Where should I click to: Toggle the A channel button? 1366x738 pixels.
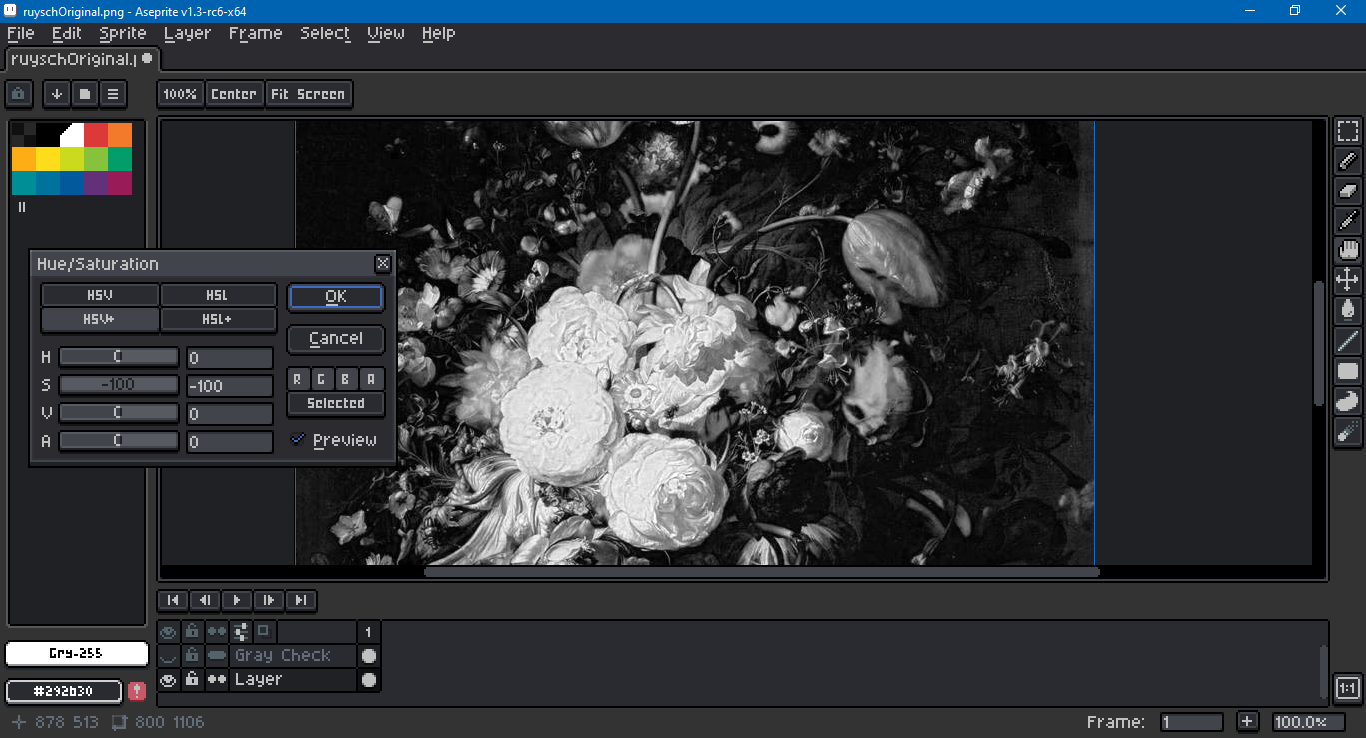(372, 379)
